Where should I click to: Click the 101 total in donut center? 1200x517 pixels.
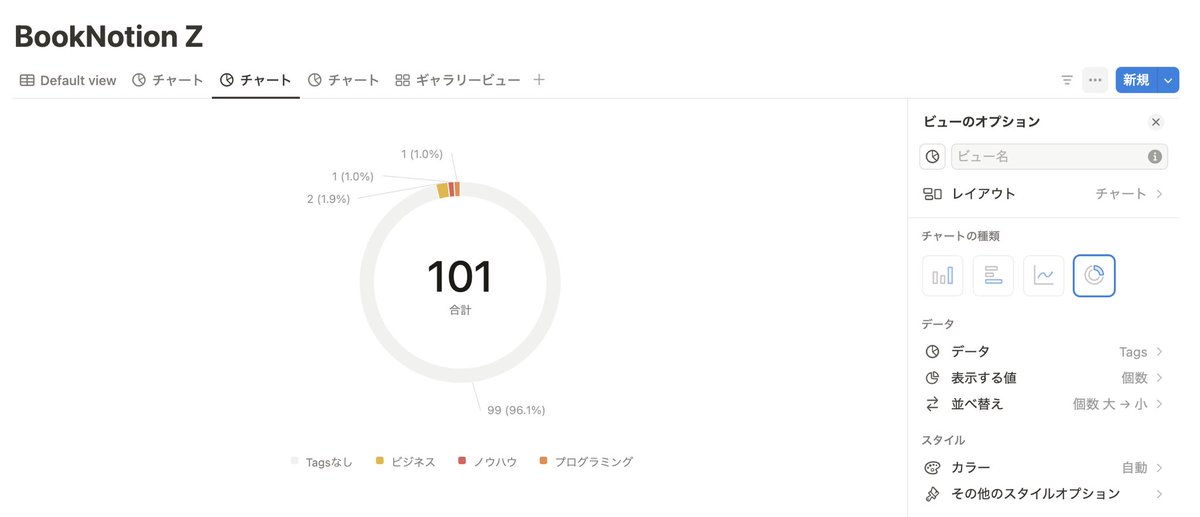[x=460, y=277]
